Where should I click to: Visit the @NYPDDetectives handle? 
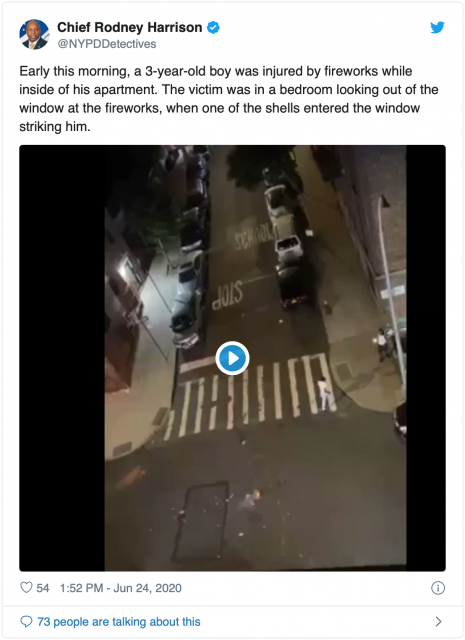coord(107,44)
